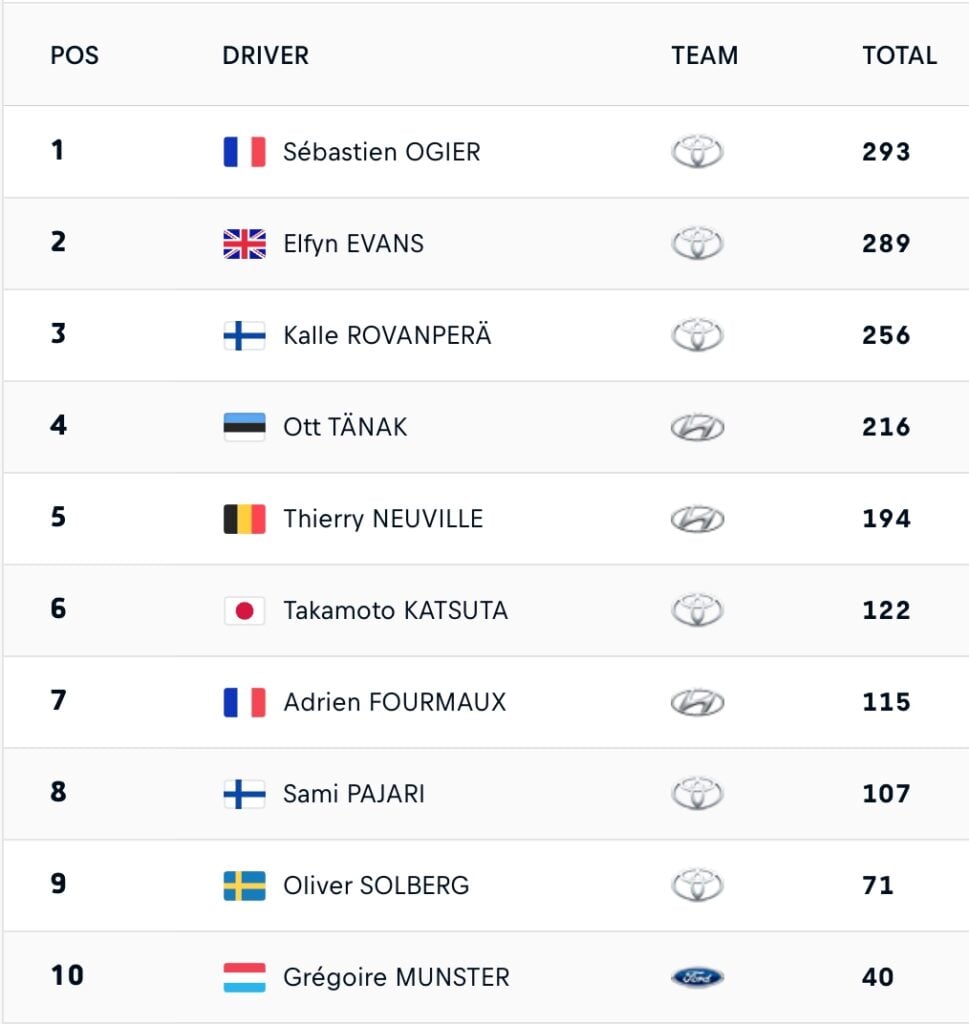Click the Swedish flag beside Oliver Solberg

[244, 885]
